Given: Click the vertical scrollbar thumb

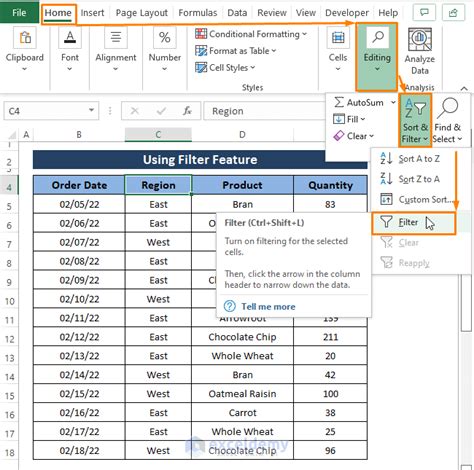Looking at the screenshot, I should point(466,303).
